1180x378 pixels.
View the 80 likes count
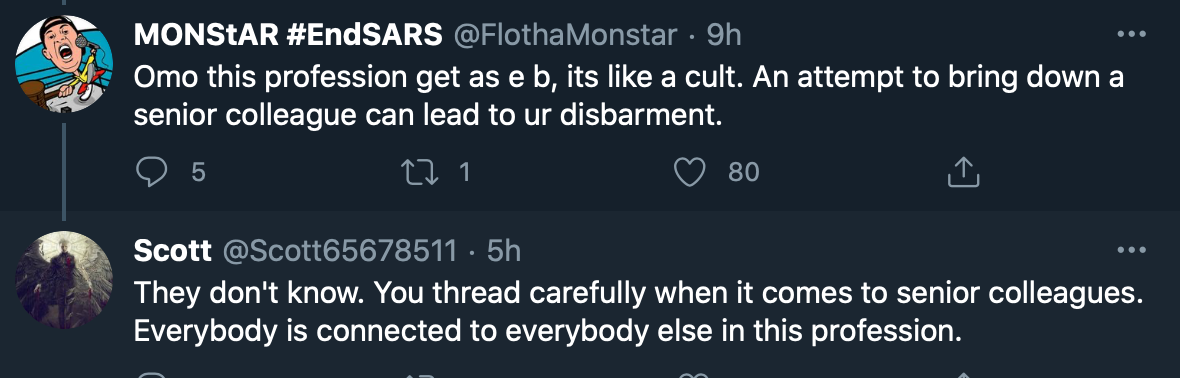(x=744, y=173)
